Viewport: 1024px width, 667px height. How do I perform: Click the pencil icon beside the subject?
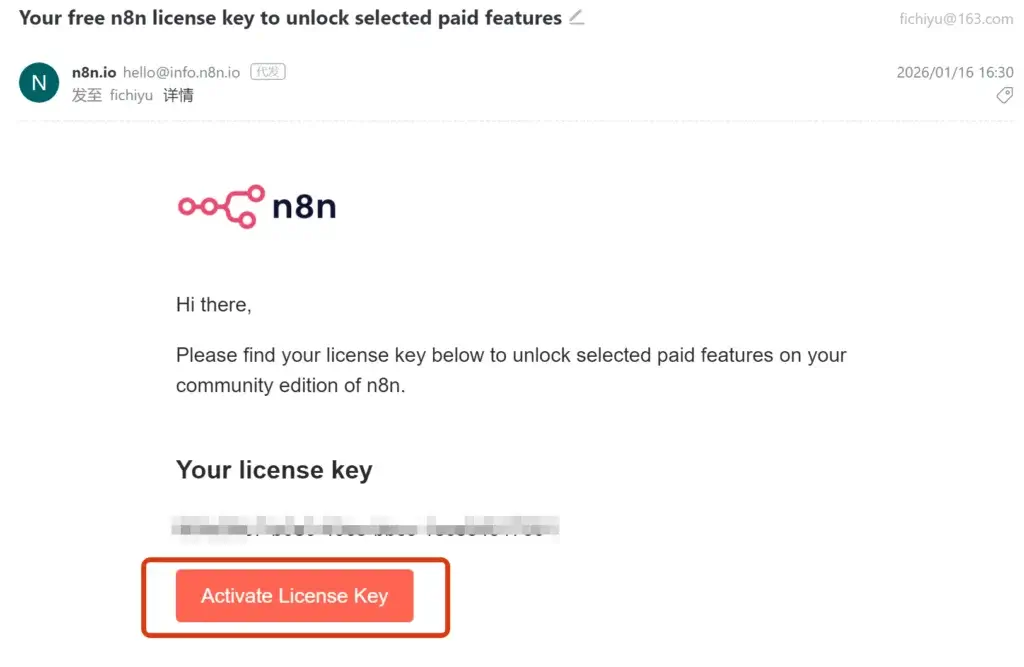click(577, 18)
